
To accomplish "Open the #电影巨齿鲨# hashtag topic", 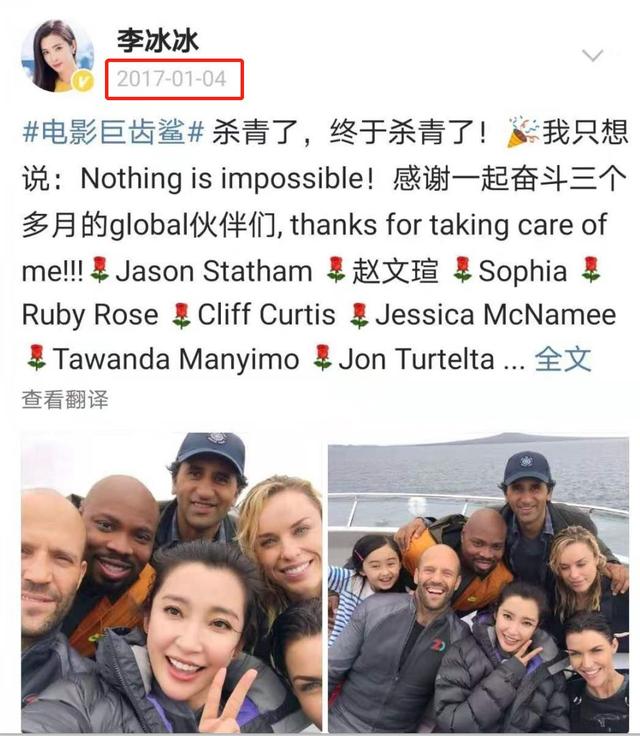I will pyautogui.click(x=114, y=132).
